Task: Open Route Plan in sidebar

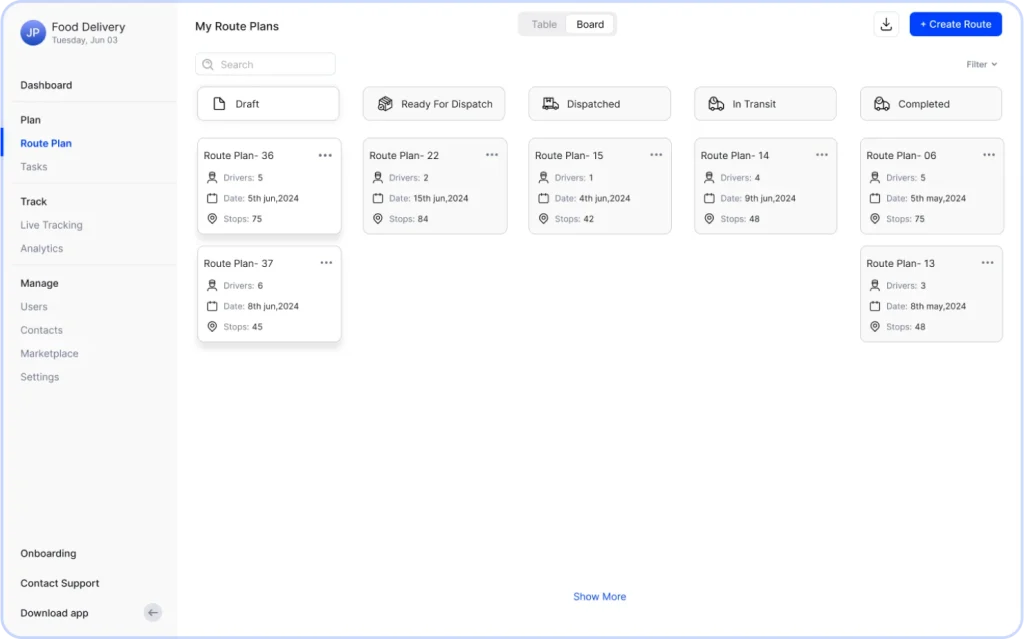Action: [x=46, y=143]
